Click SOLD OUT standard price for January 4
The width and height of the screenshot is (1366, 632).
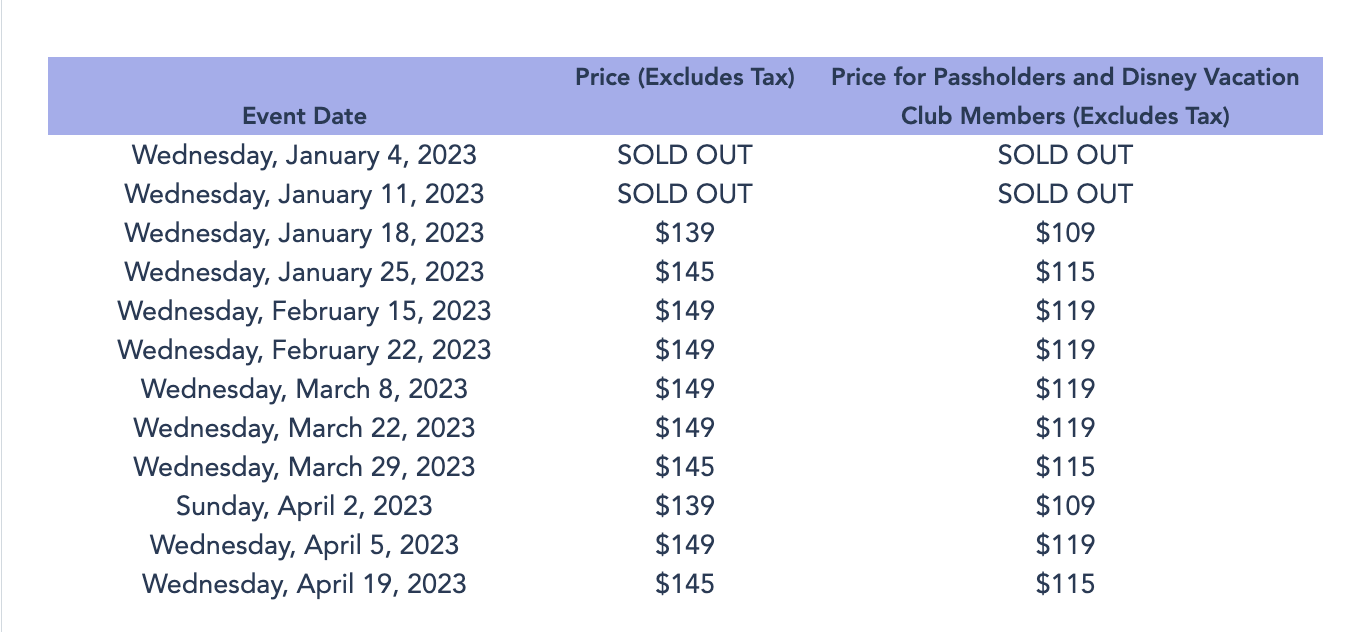(685, 155)
